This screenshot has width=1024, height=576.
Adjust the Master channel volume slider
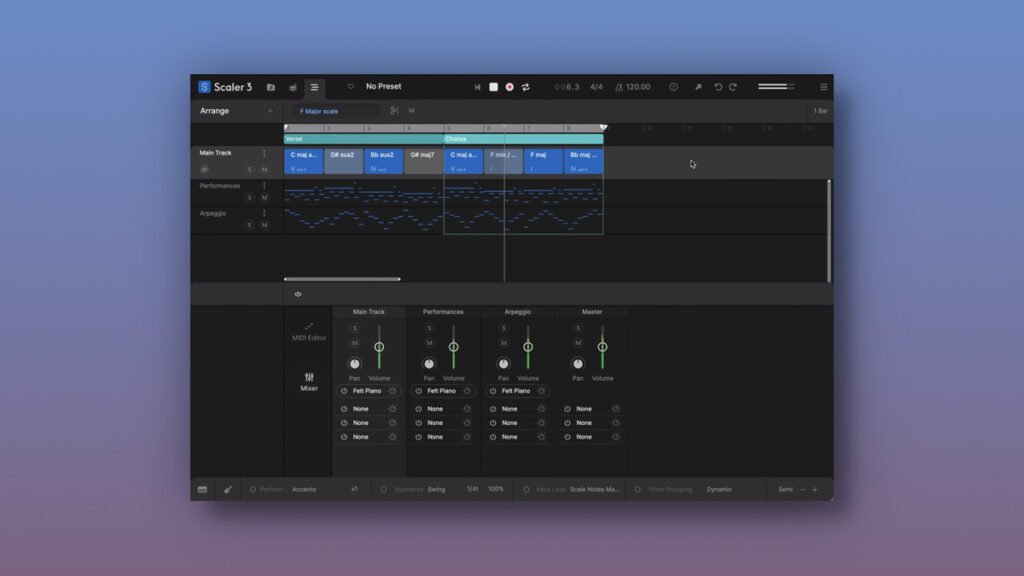(x=601, y=346)
